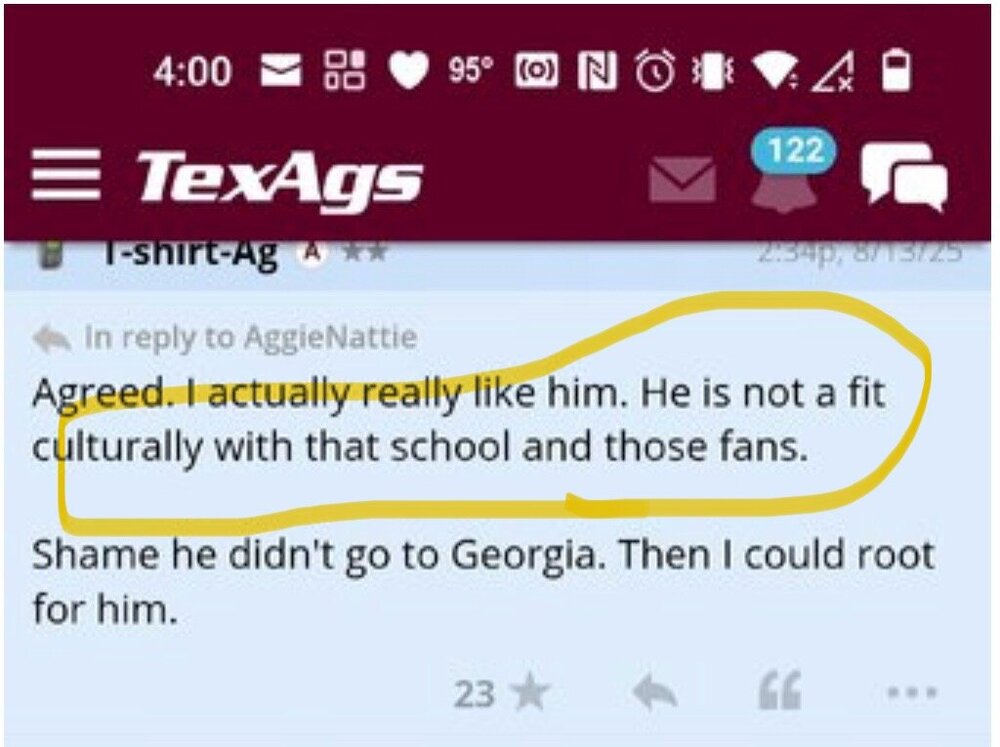
Task: Expand the post's more options ellipsis
Action: pos(911,692)
